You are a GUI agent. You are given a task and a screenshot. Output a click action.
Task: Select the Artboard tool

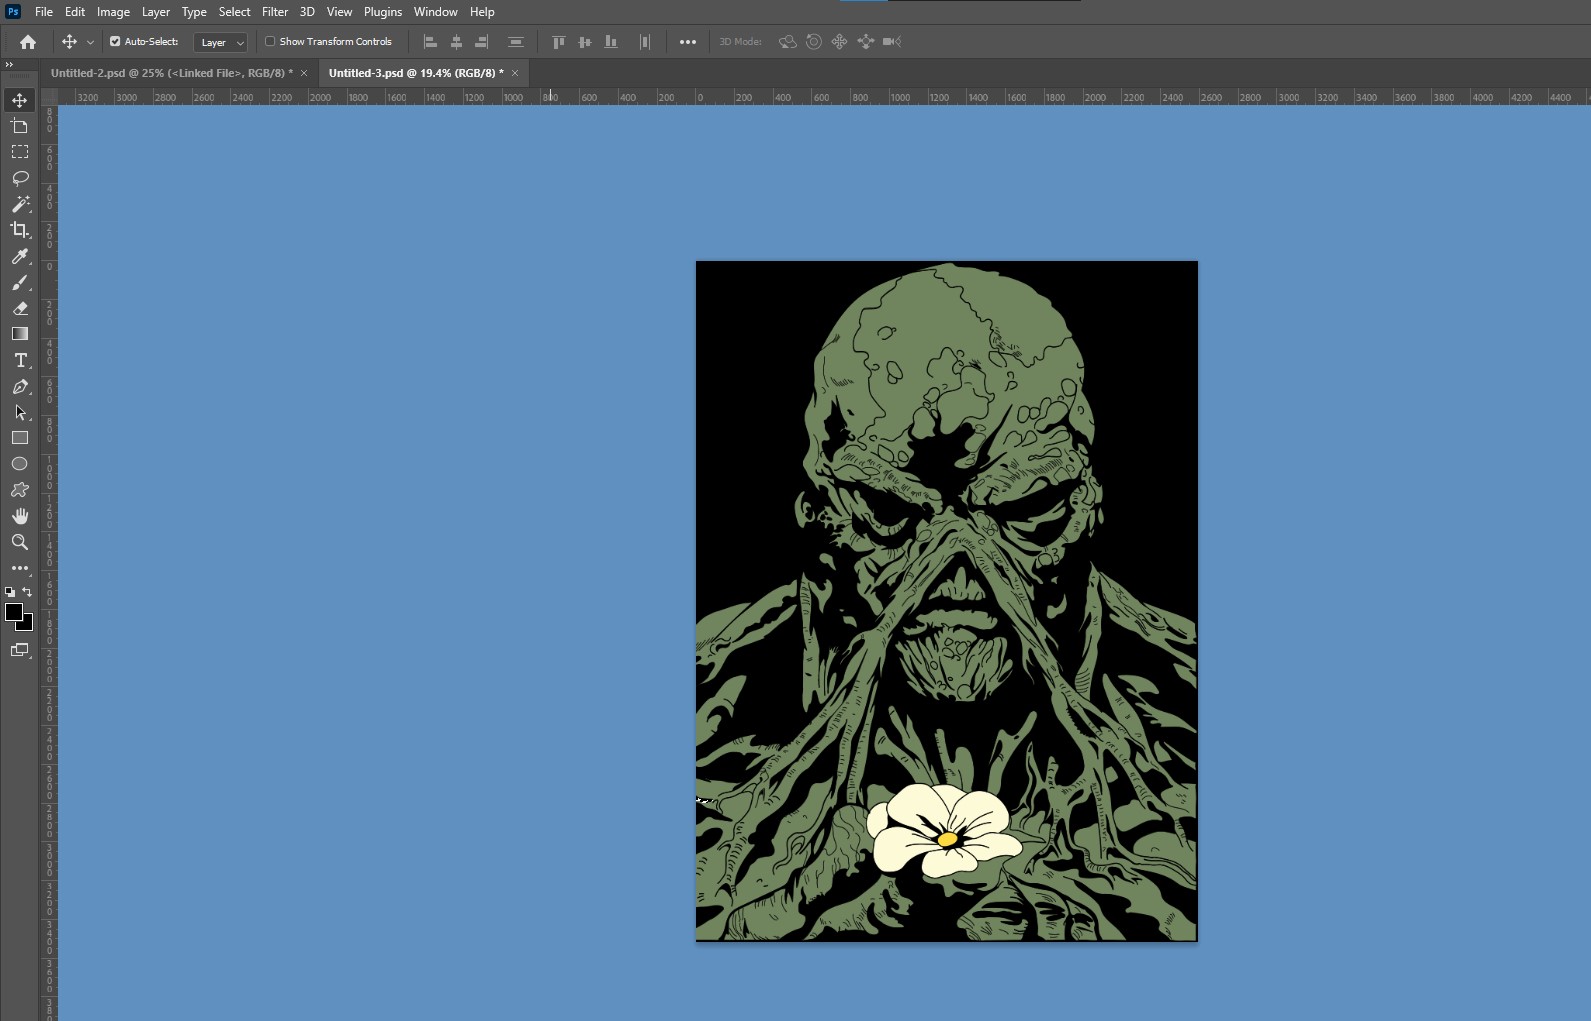coord(19,126)
